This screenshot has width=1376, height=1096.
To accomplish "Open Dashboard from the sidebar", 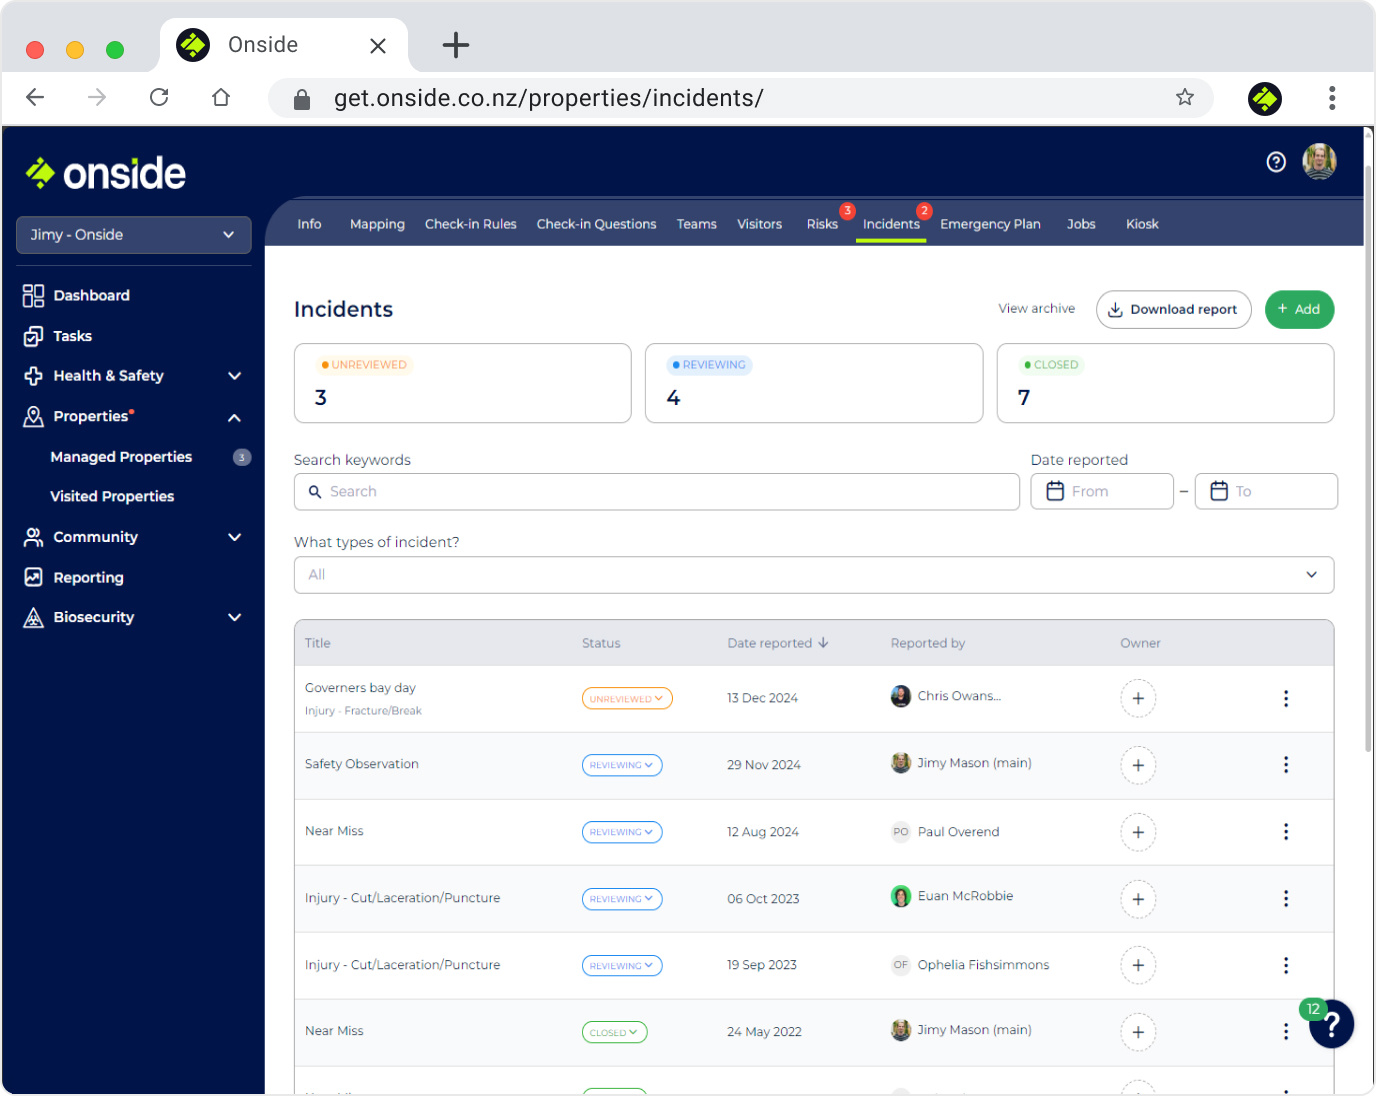I will click(91, 295).
